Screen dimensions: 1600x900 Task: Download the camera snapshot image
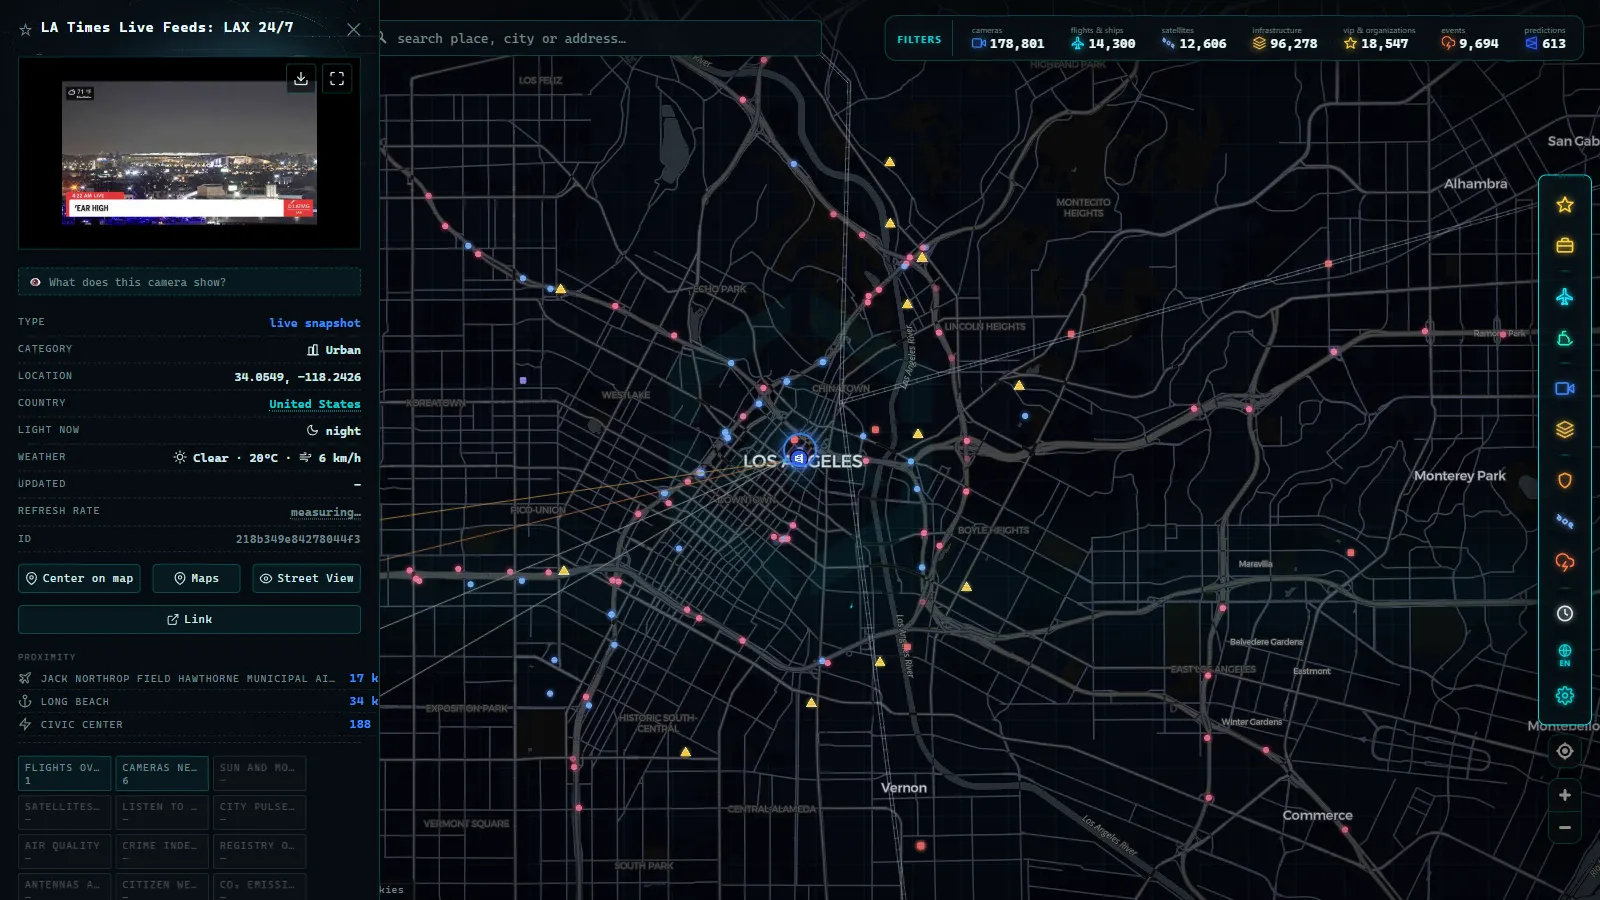301,78
